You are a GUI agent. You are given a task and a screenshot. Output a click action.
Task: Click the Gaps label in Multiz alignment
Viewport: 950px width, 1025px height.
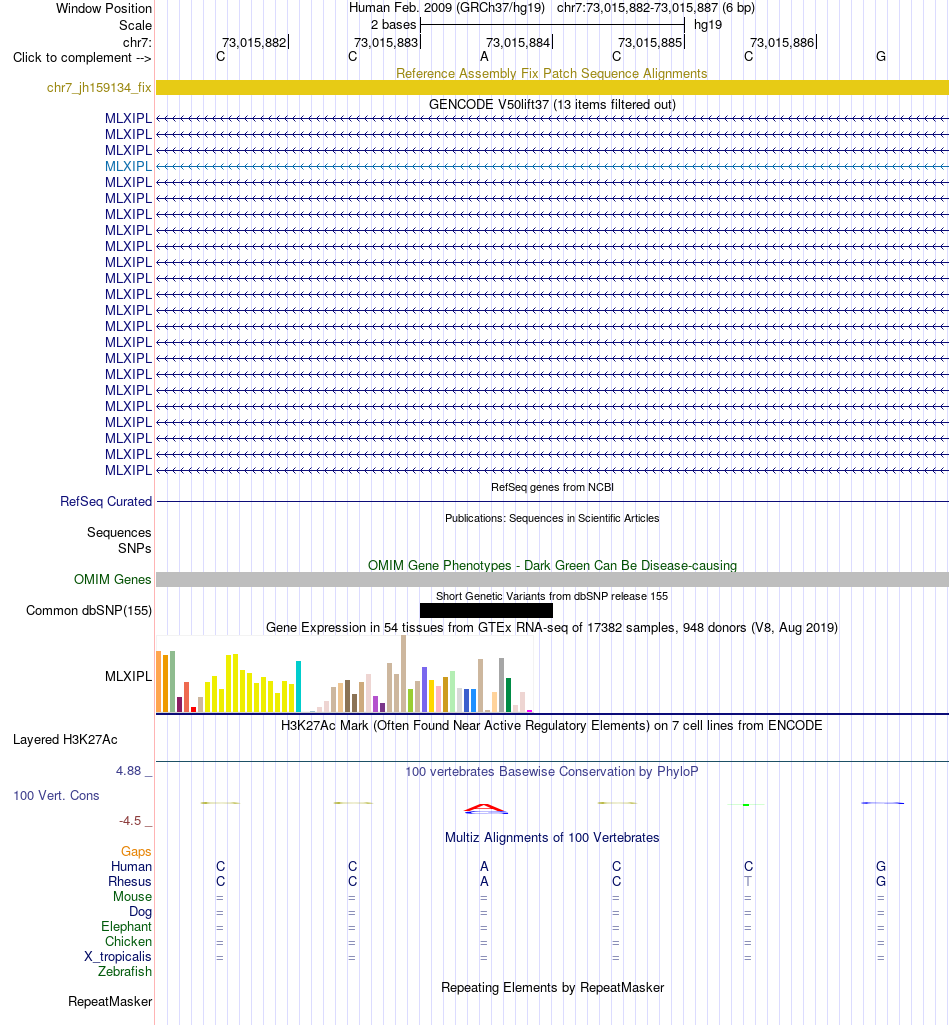coord(136,851)
